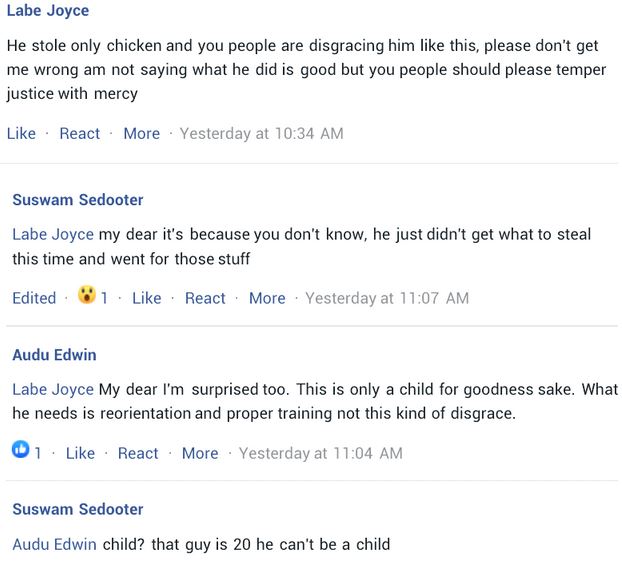The image size is (622, 575).
Task: Click the Yesterday at 10:34 AM timestamp
Action: pos(261,133)
